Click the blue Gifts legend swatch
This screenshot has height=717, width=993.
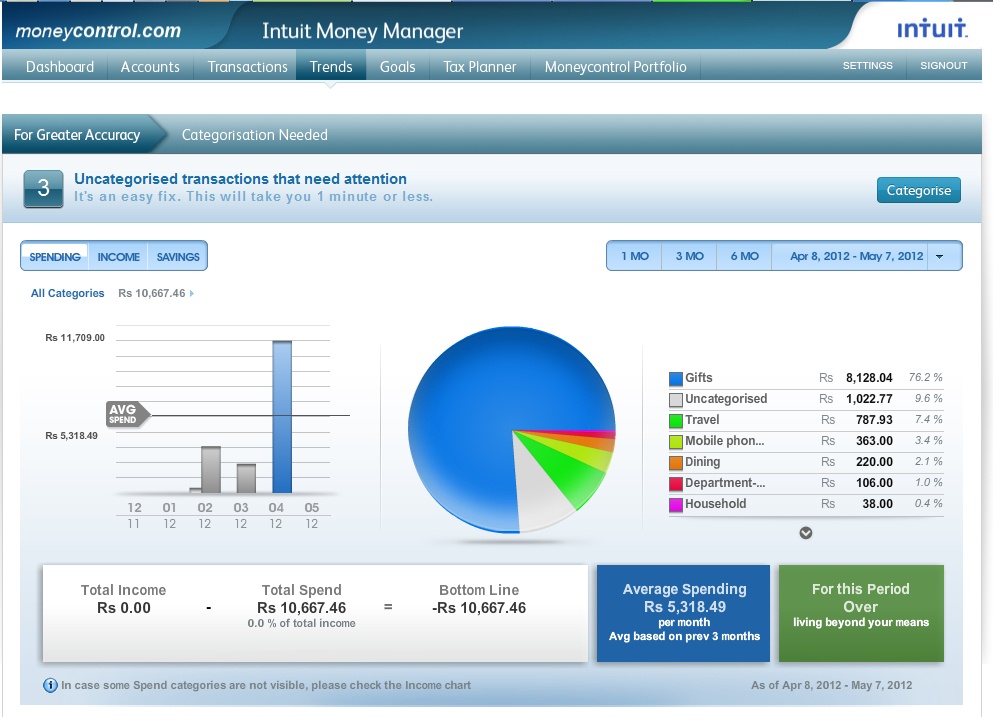tap(676, 379)
